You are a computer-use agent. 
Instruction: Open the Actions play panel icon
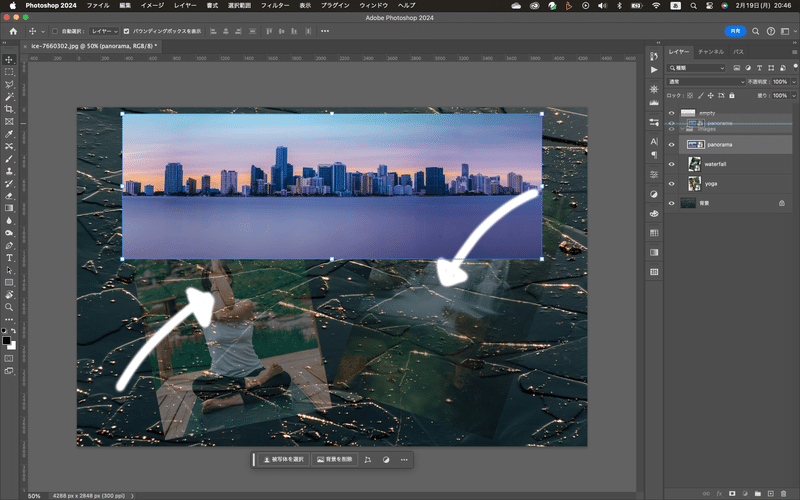point(654,70)
